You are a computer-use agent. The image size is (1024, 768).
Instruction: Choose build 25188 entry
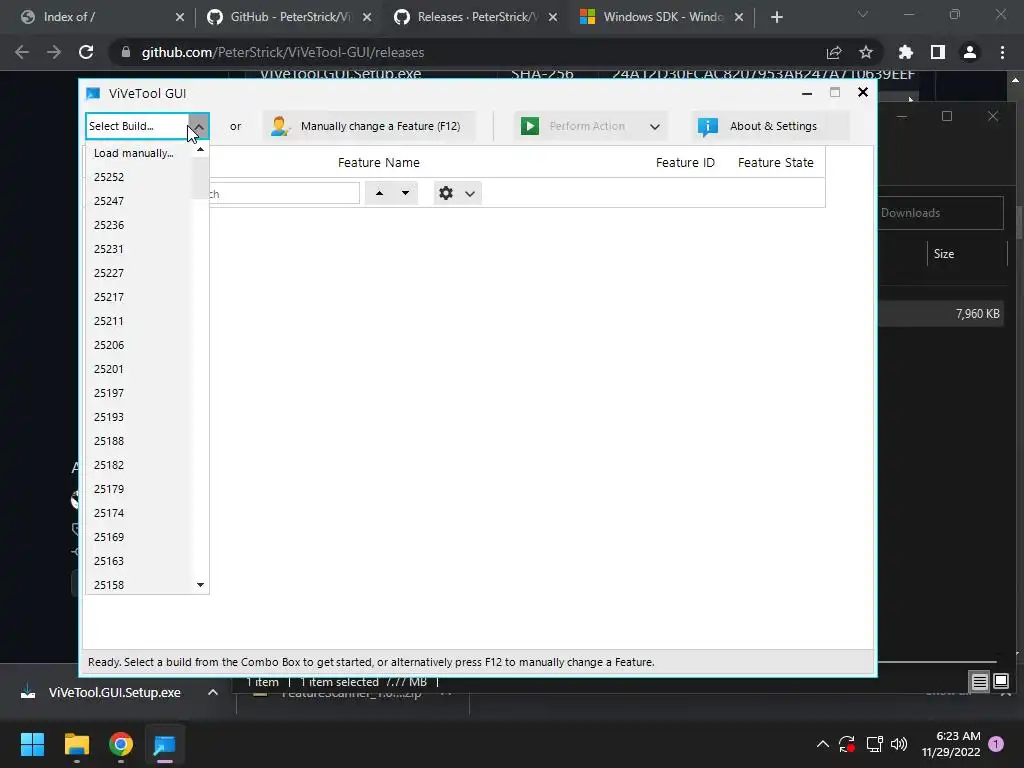pyautogui.click(x=138, y=441)
